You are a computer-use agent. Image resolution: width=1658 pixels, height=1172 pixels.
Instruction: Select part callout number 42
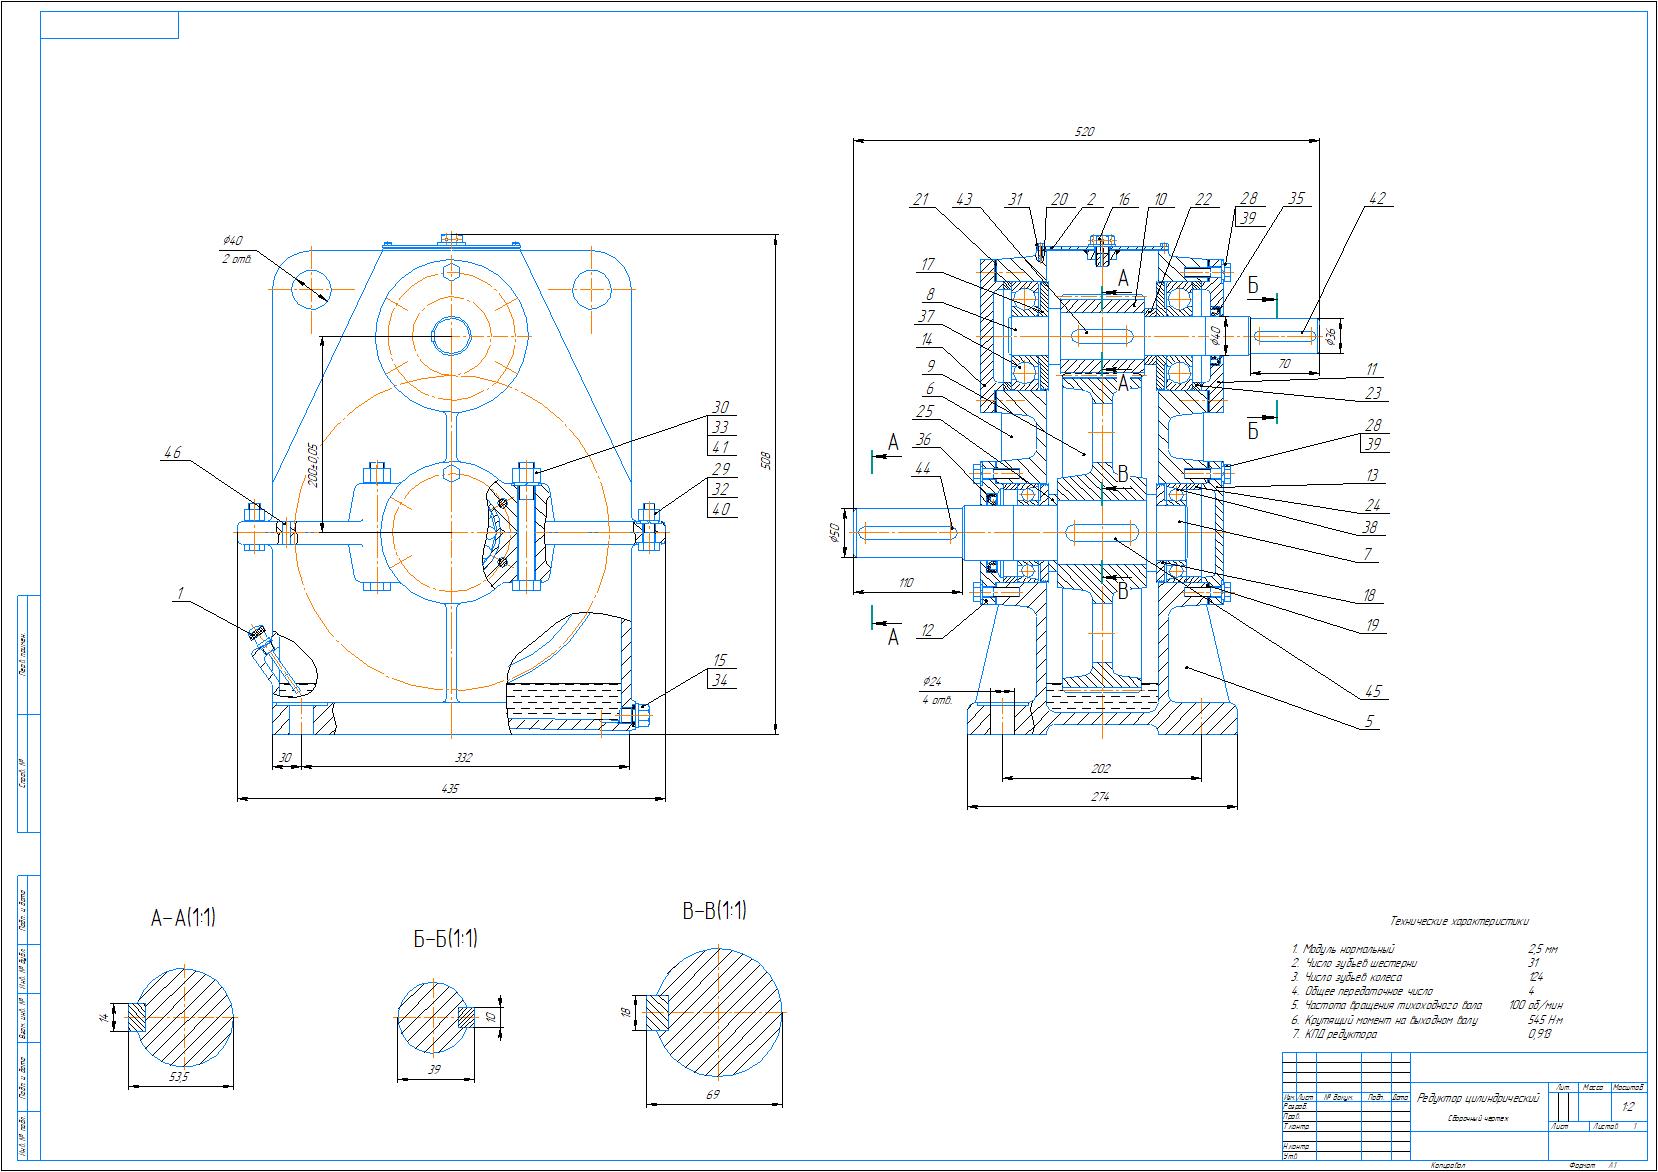(x=1376, y=199)
